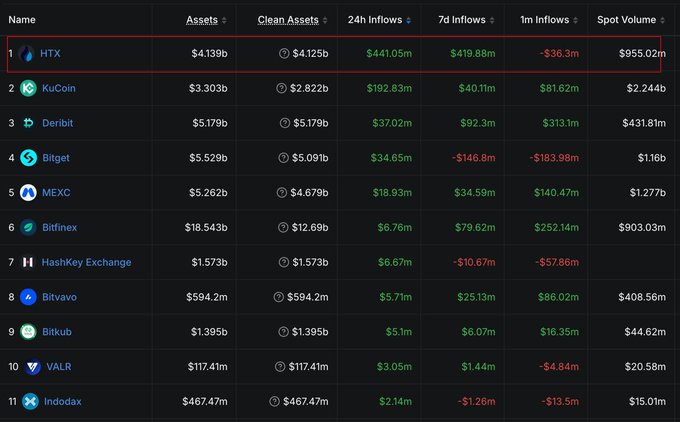Screen dimensions: 680x422
Task: Click the Bitkub logo icon
Action: click(x=28, y=332)
